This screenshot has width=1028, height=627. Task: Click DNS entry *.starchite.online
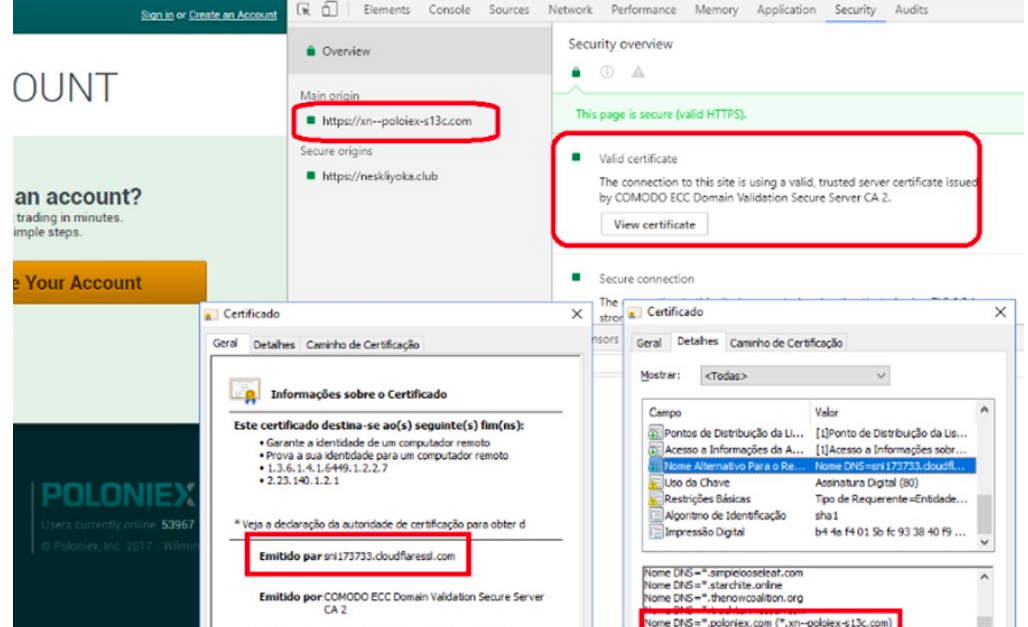tap(713, 585)
